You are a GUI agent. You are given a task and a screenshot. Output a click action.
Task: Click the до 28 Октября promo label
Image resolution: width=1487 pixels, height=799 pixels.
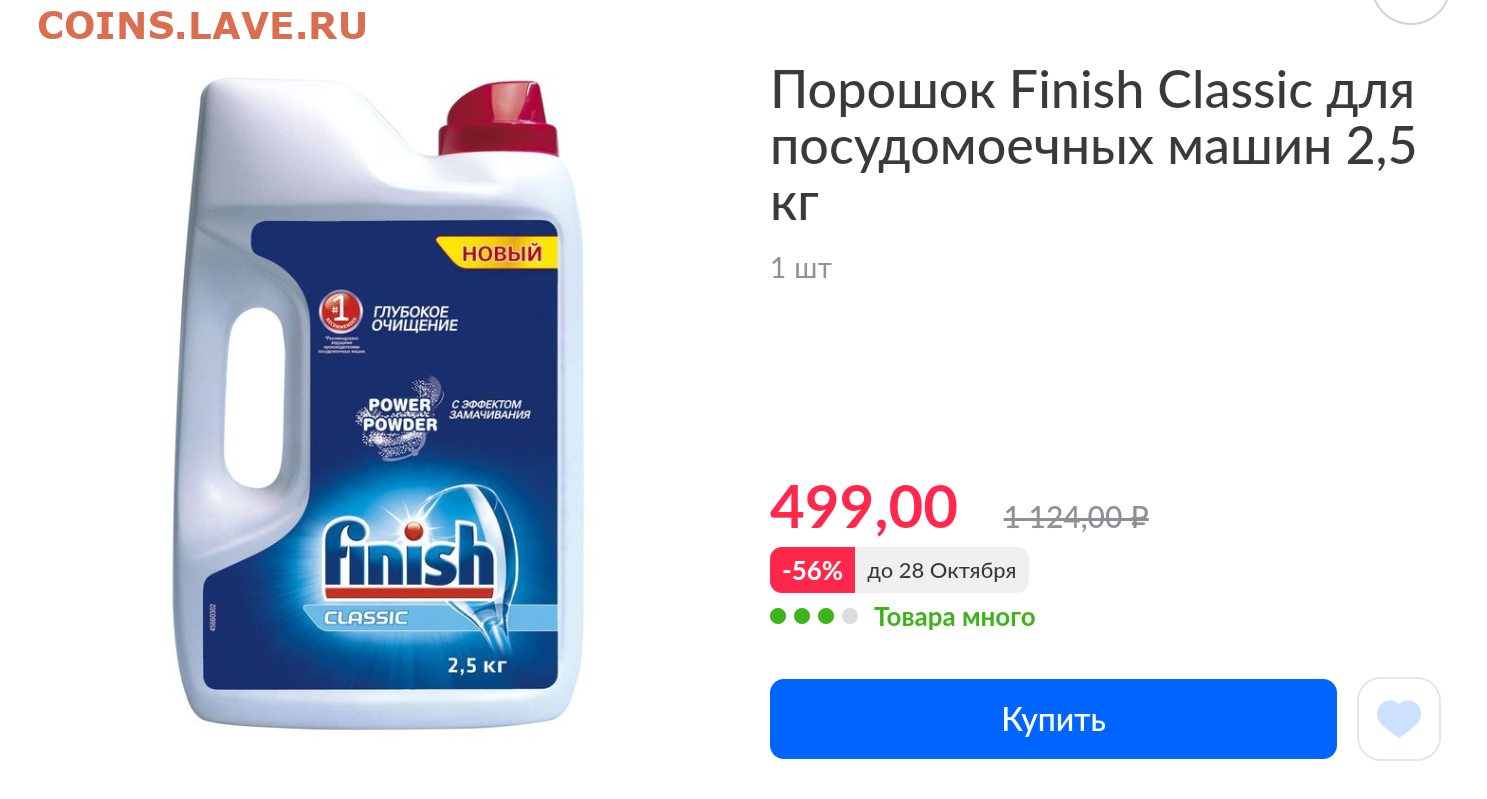point(941,571)
